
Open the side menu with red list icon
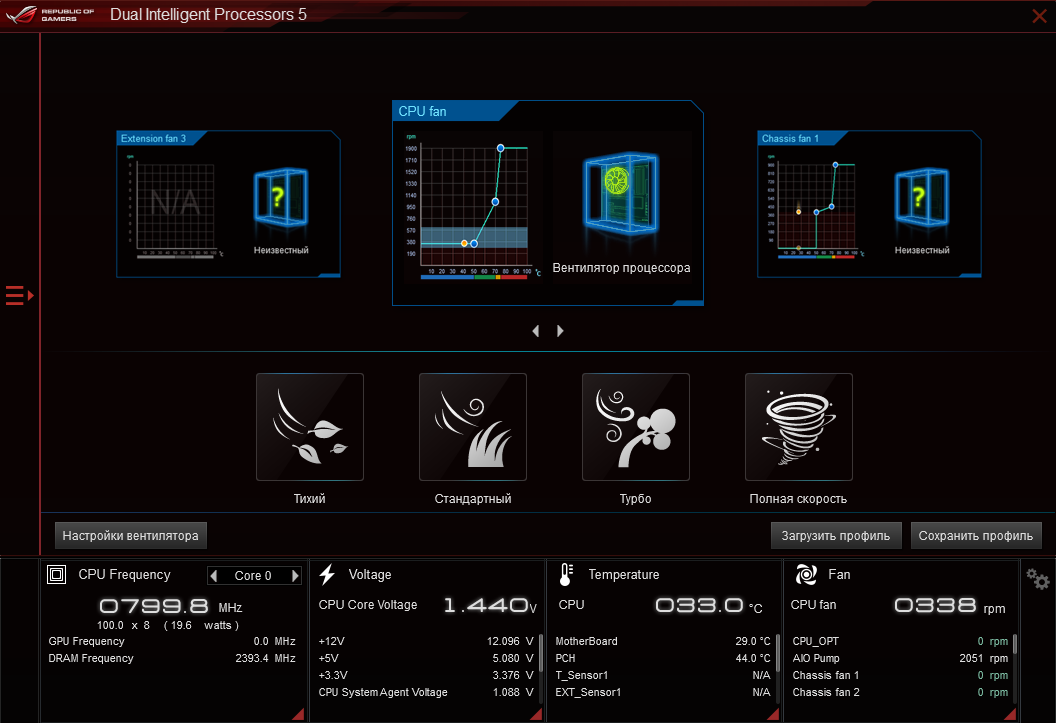point(20,296)
